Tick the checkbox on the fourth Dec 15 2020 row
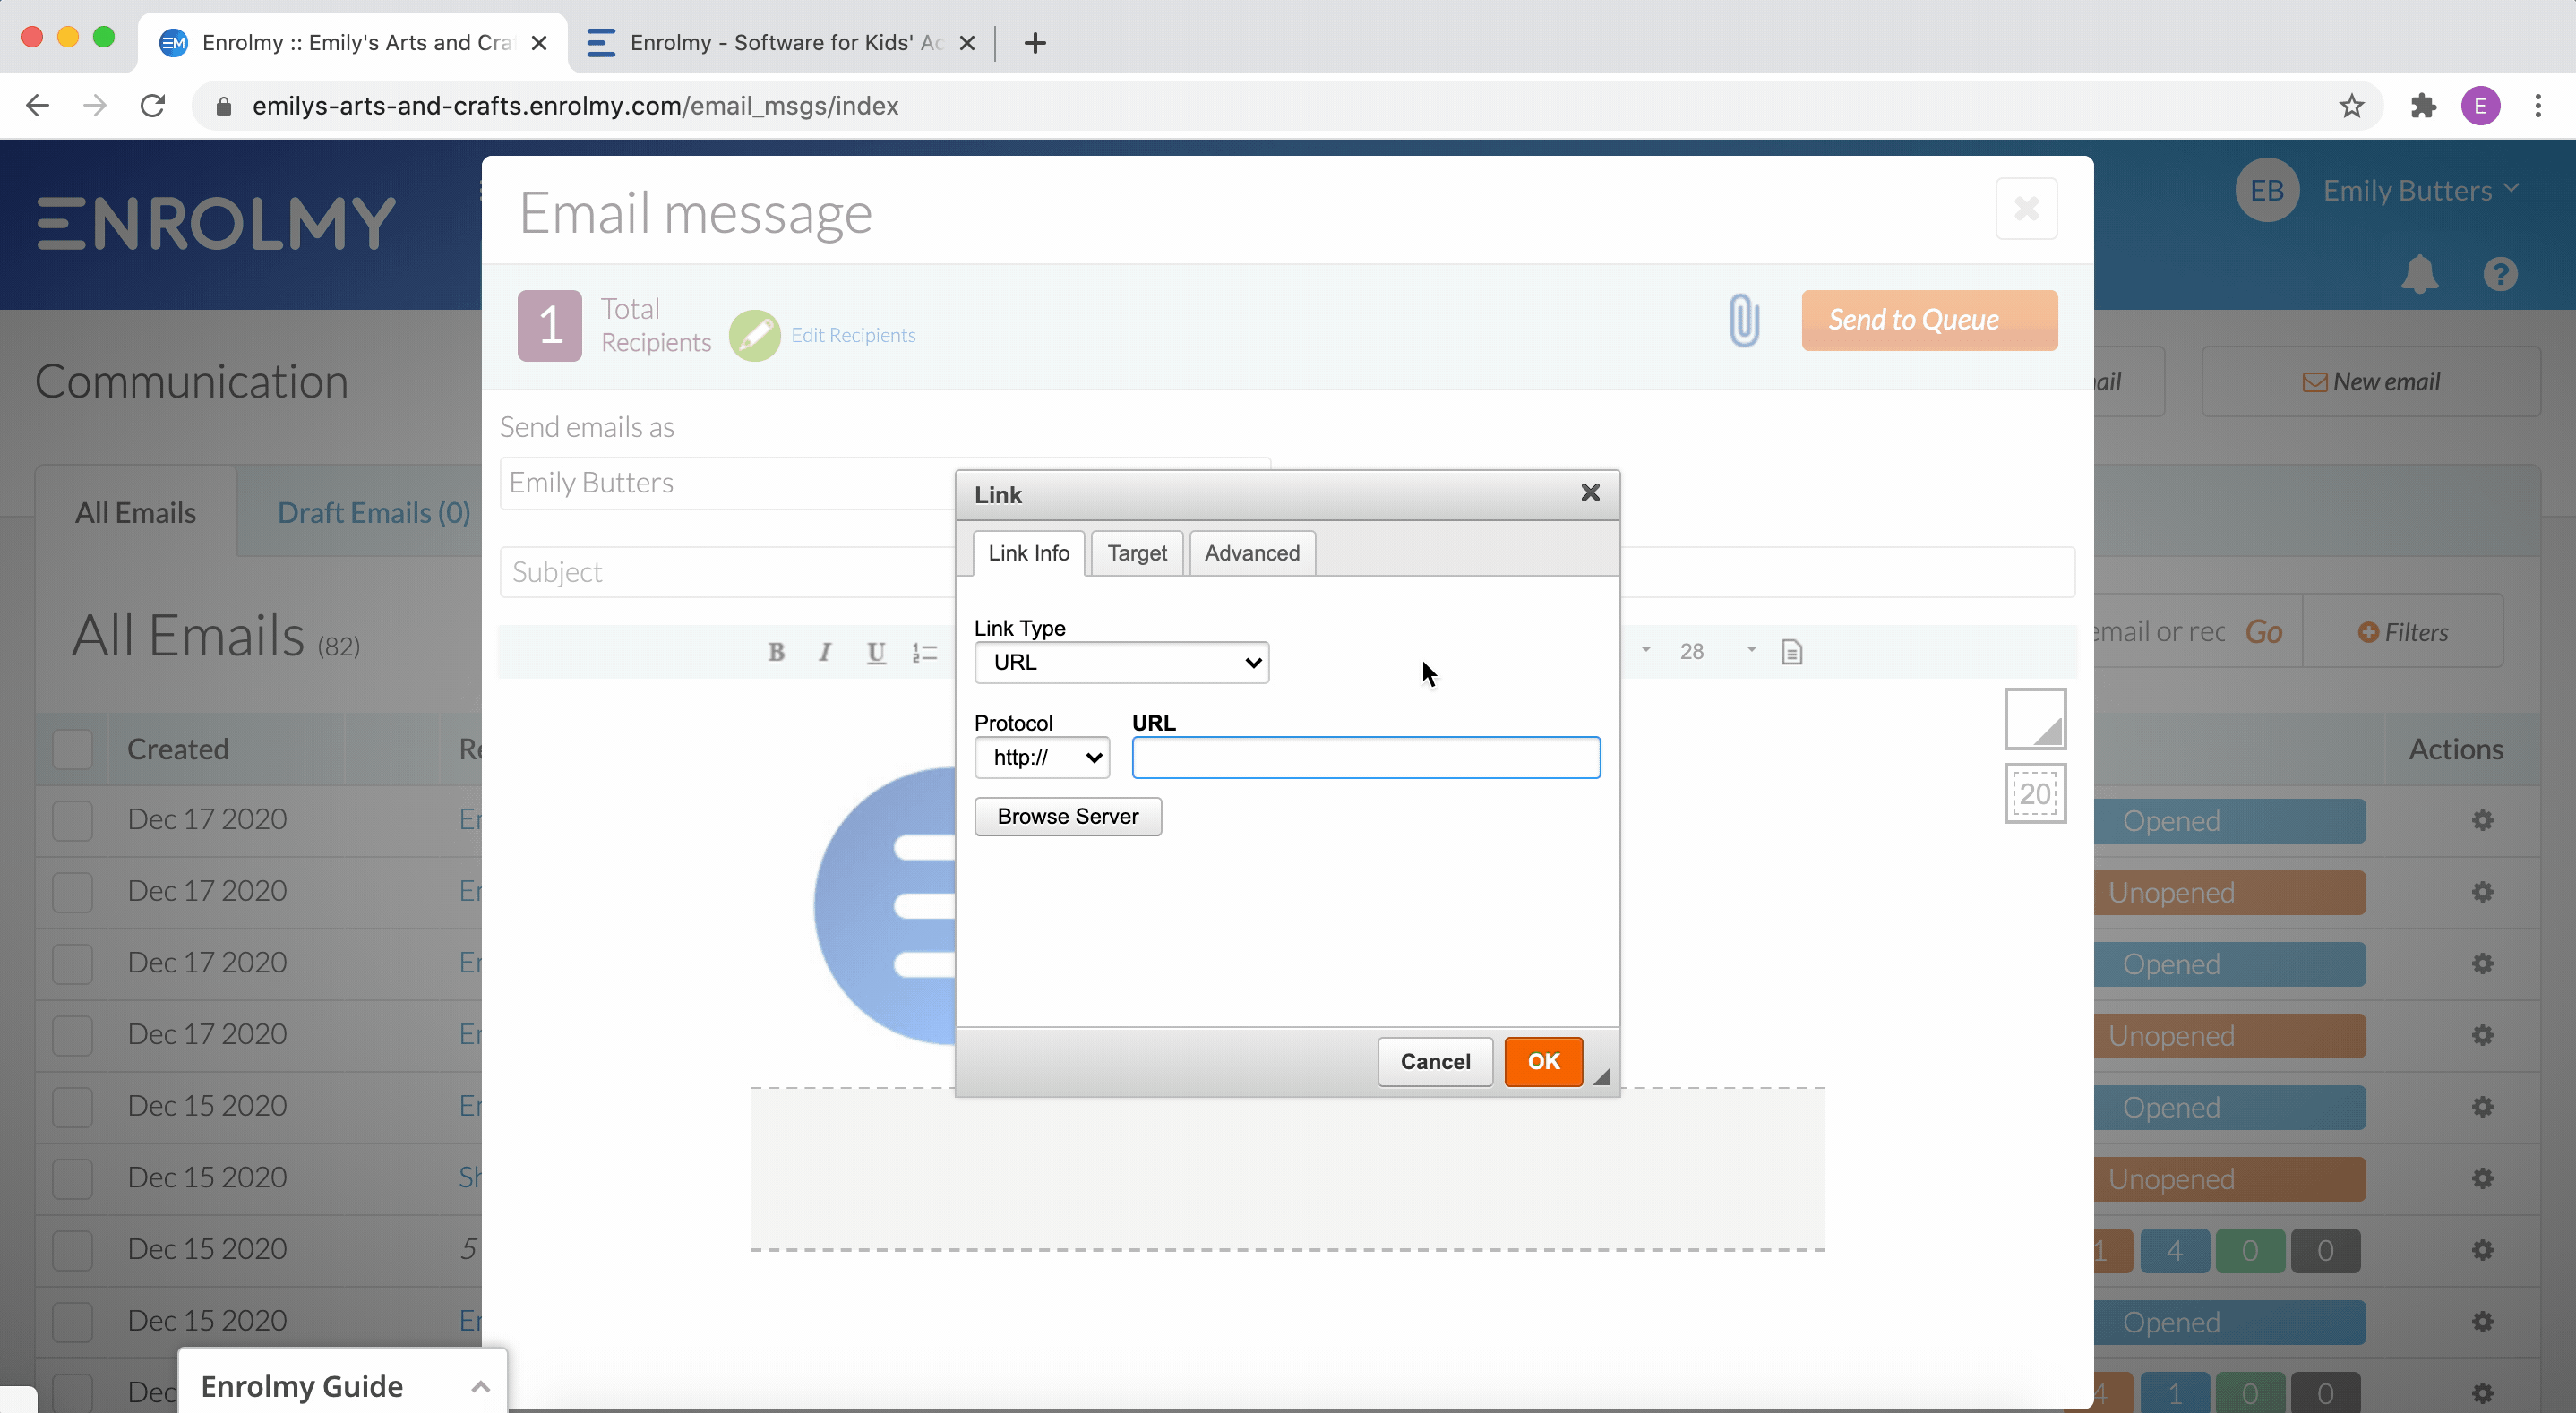This screenshot has height=1413, width=2576. coord(72,1322)
